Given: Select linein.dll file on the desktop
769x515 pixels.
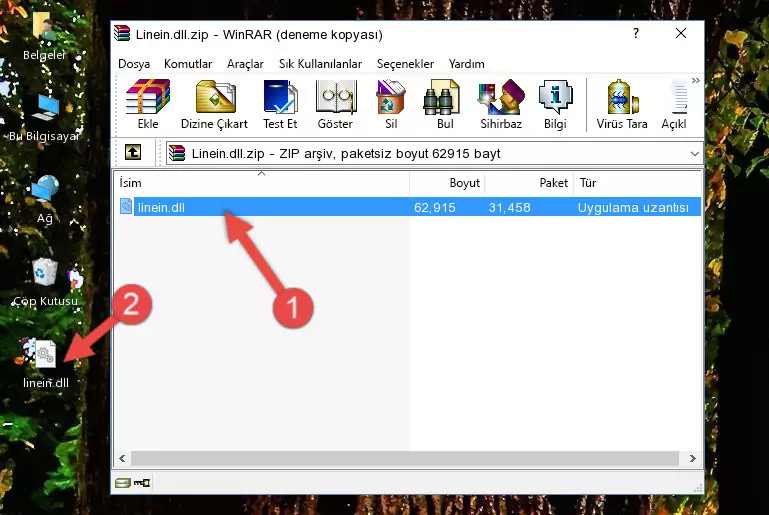Looking at the screenshot, I should pos(45,363).
